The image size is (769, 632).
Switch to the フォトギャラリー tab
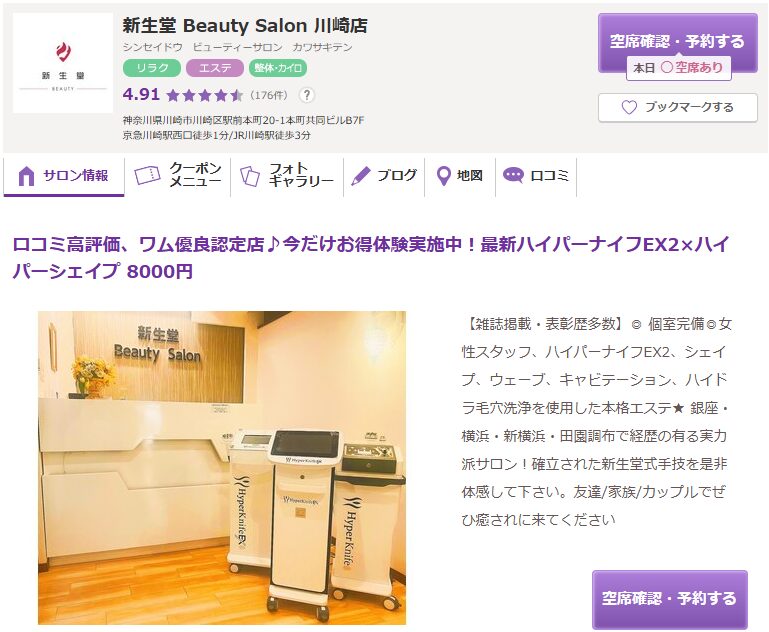pos(287,176)
